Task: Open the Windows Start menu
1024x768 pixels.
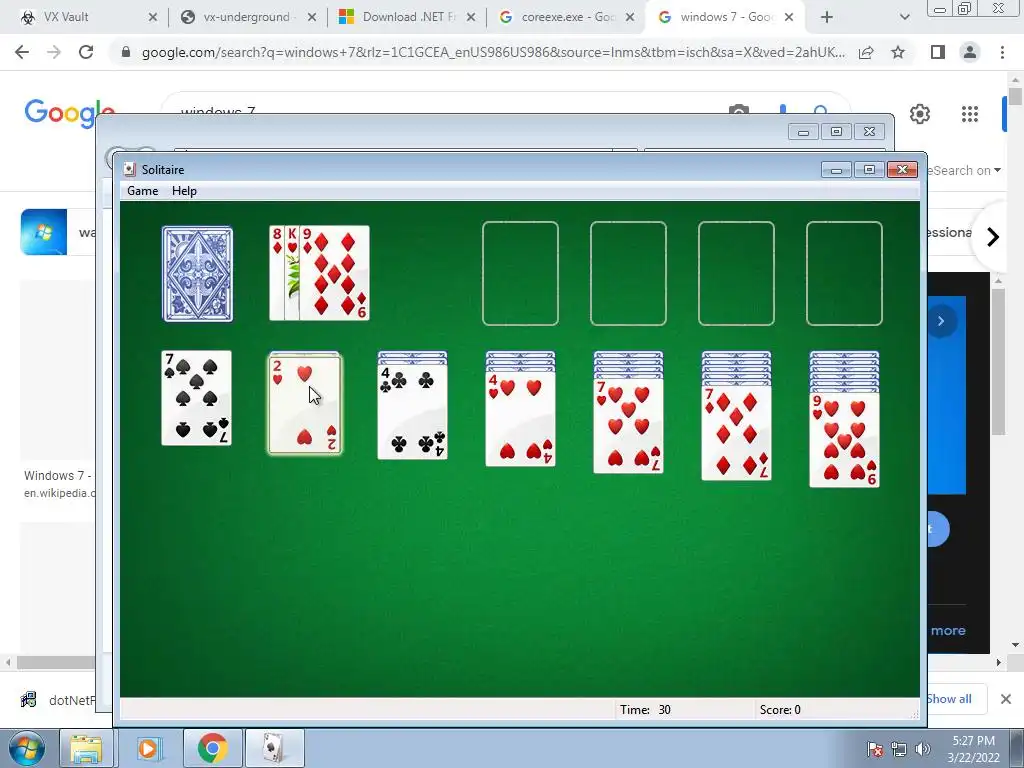Action: point(27,748)
